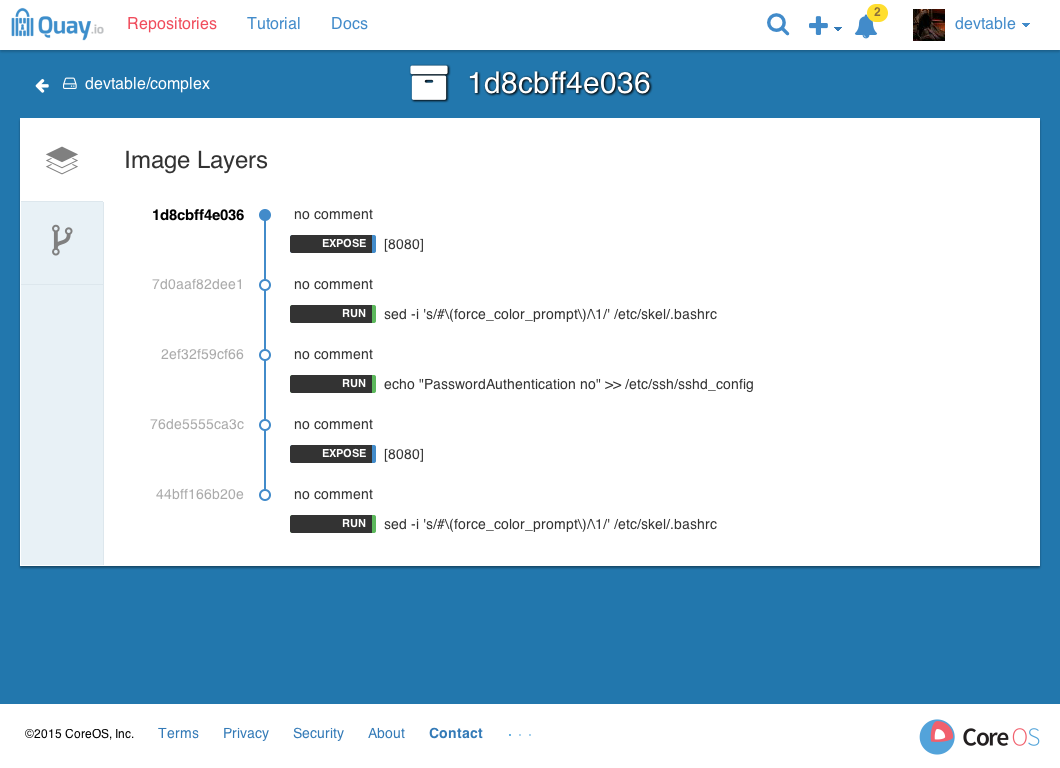The width and height of the screenshot is (1060, 768).
Task: Click the sed command for 7d0aaf82dee1
Action: point(550,315)
